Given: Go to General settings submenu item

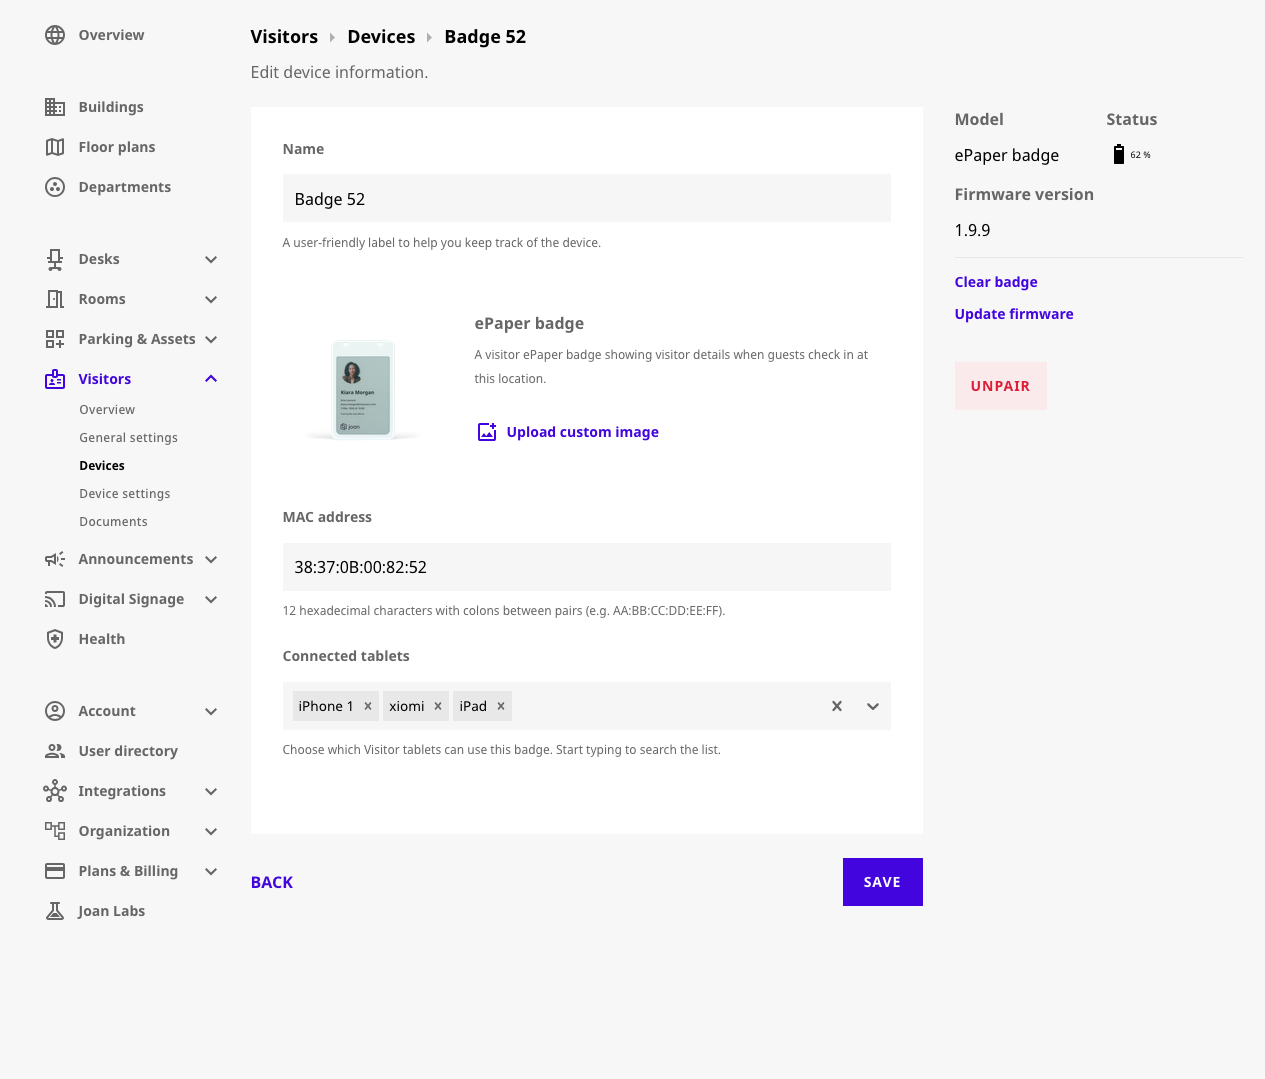Looking at the screenshot, I should click(129, 438).
